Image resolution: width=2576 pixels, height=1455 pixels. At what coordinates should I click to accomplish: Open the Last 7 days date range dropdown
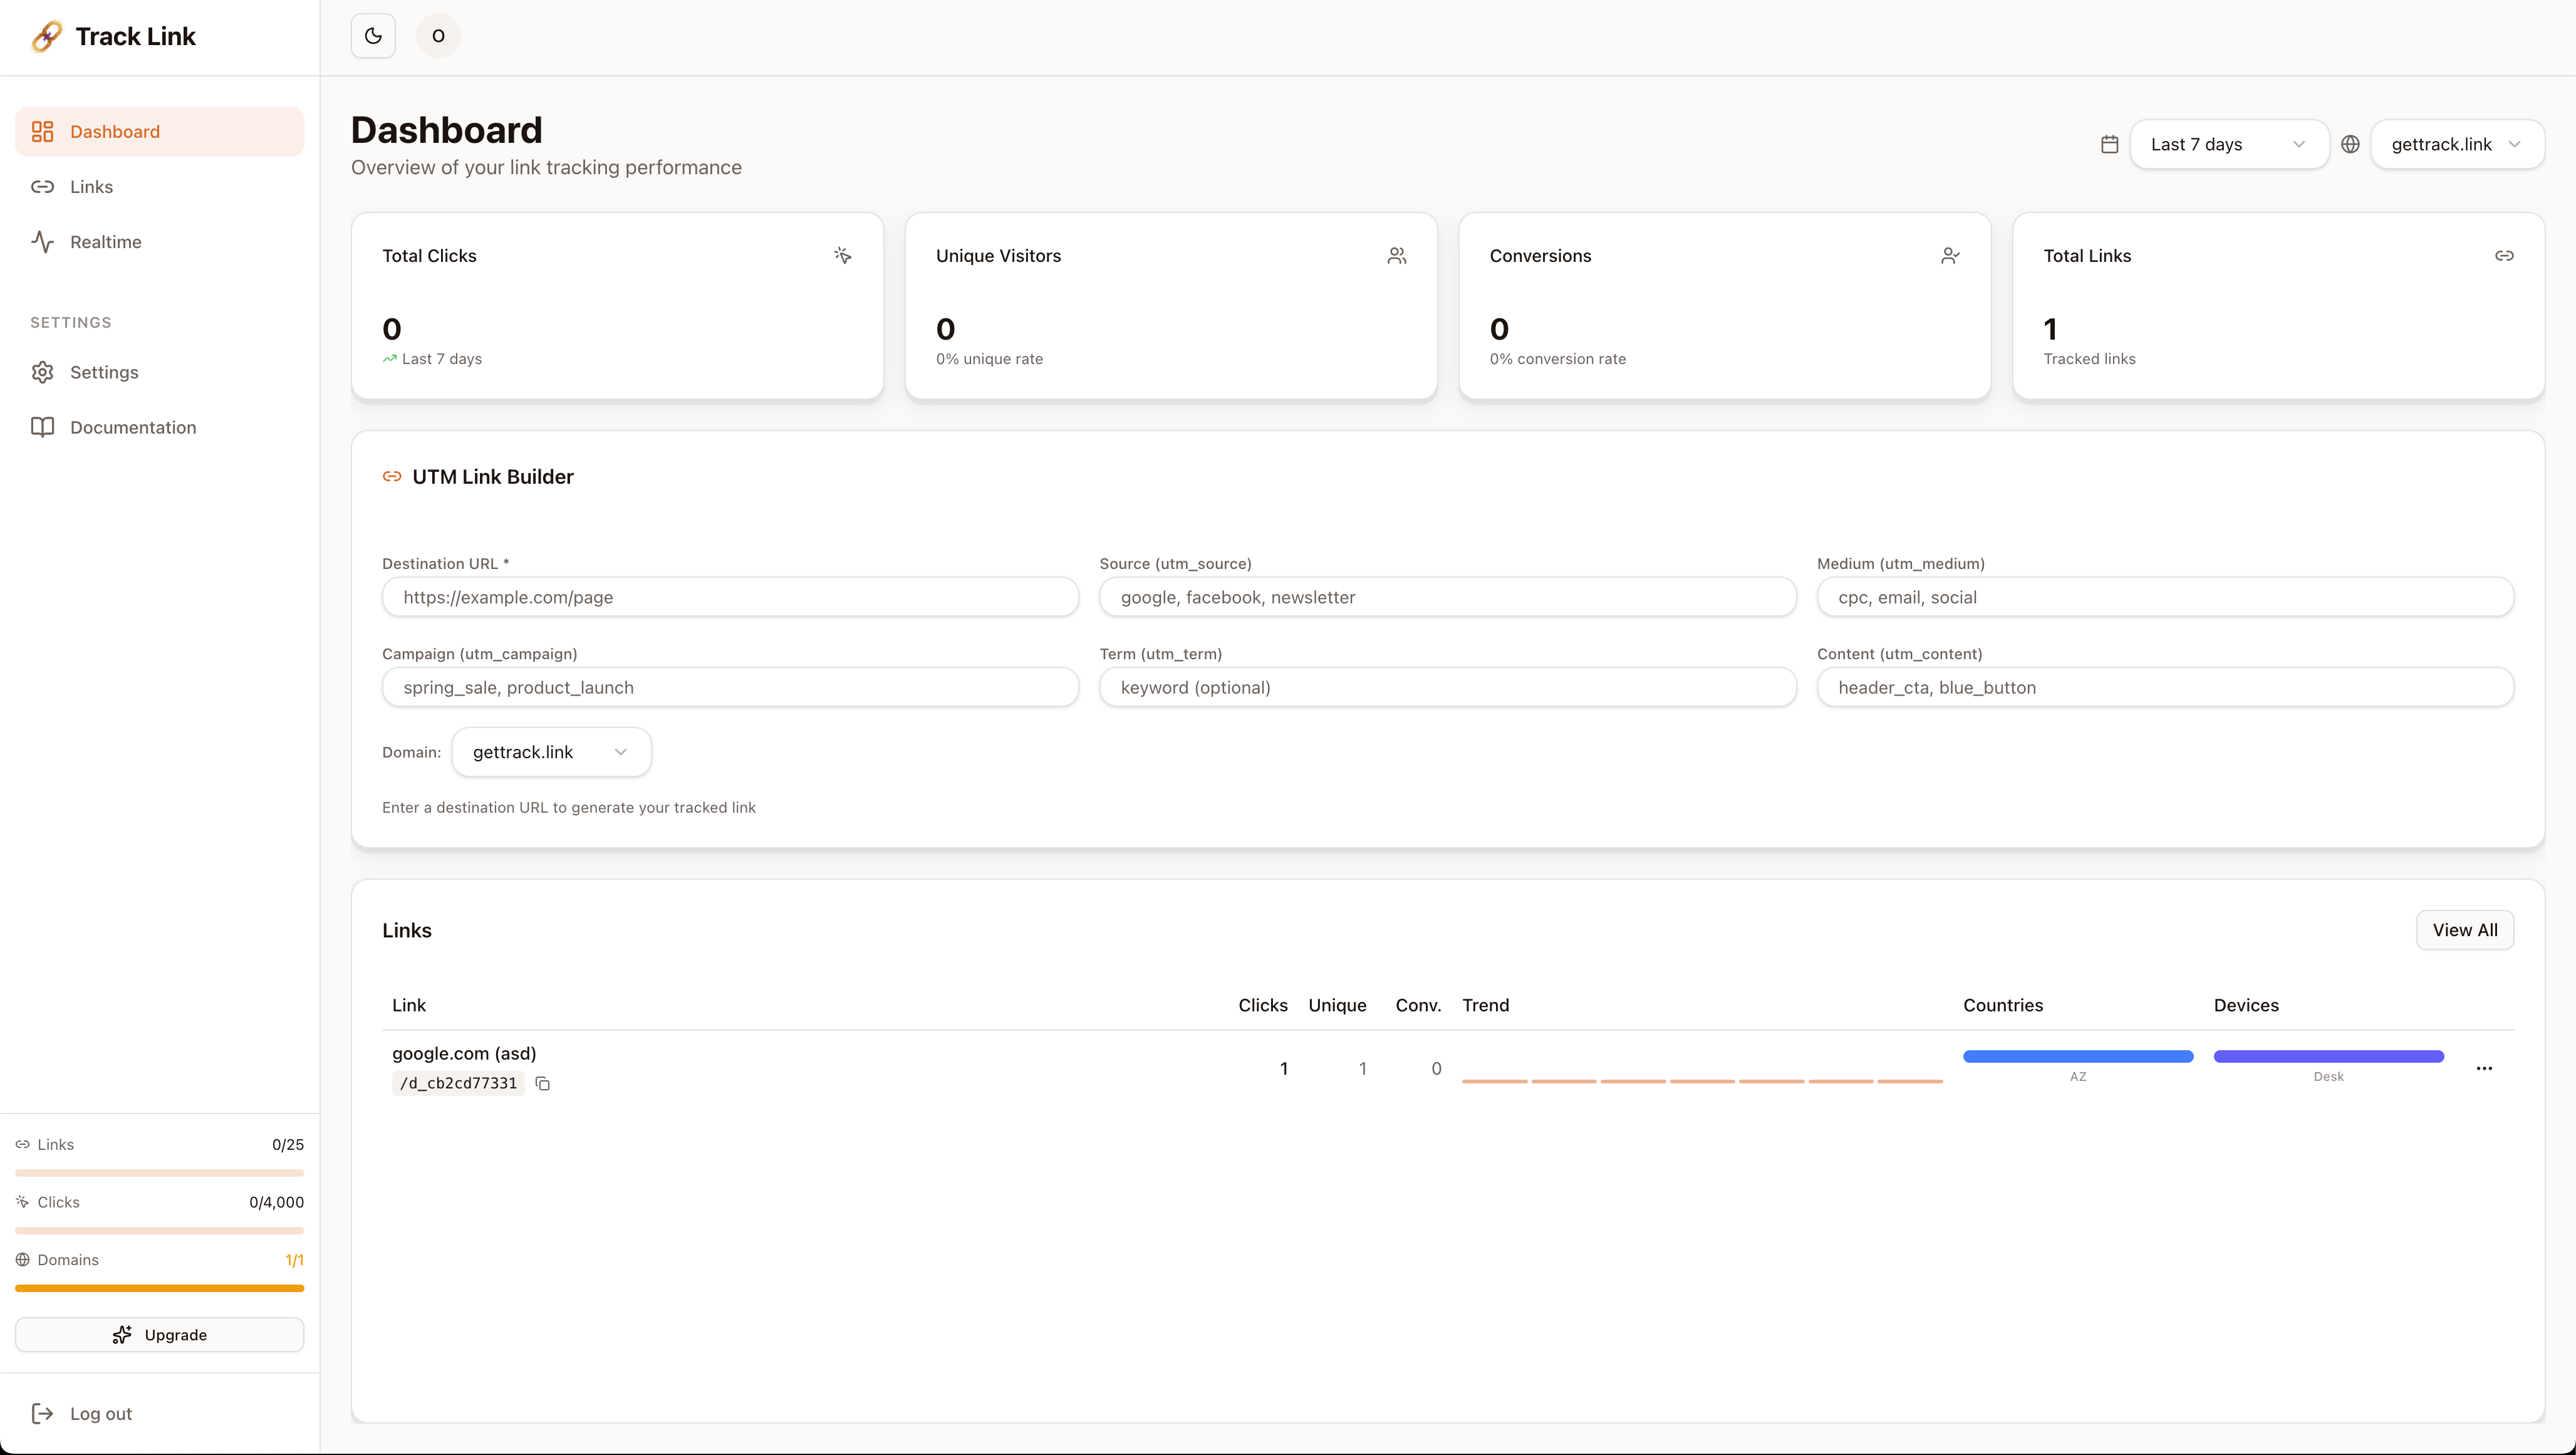point(2229,144)
